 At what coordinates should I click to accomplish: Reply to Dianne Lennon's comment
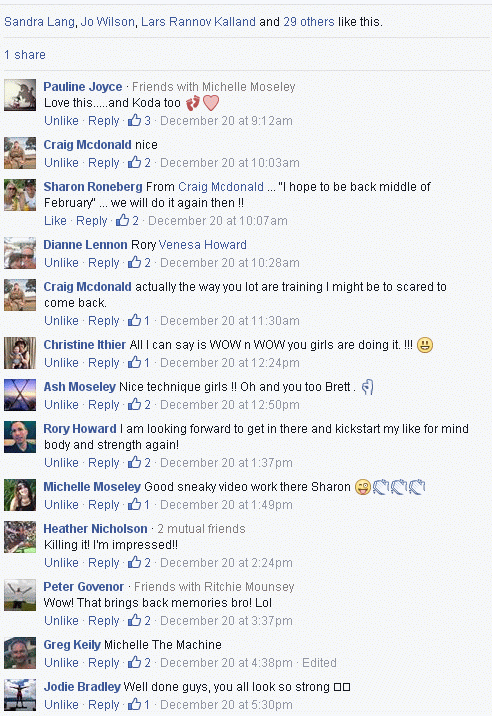tap(104, 263)
